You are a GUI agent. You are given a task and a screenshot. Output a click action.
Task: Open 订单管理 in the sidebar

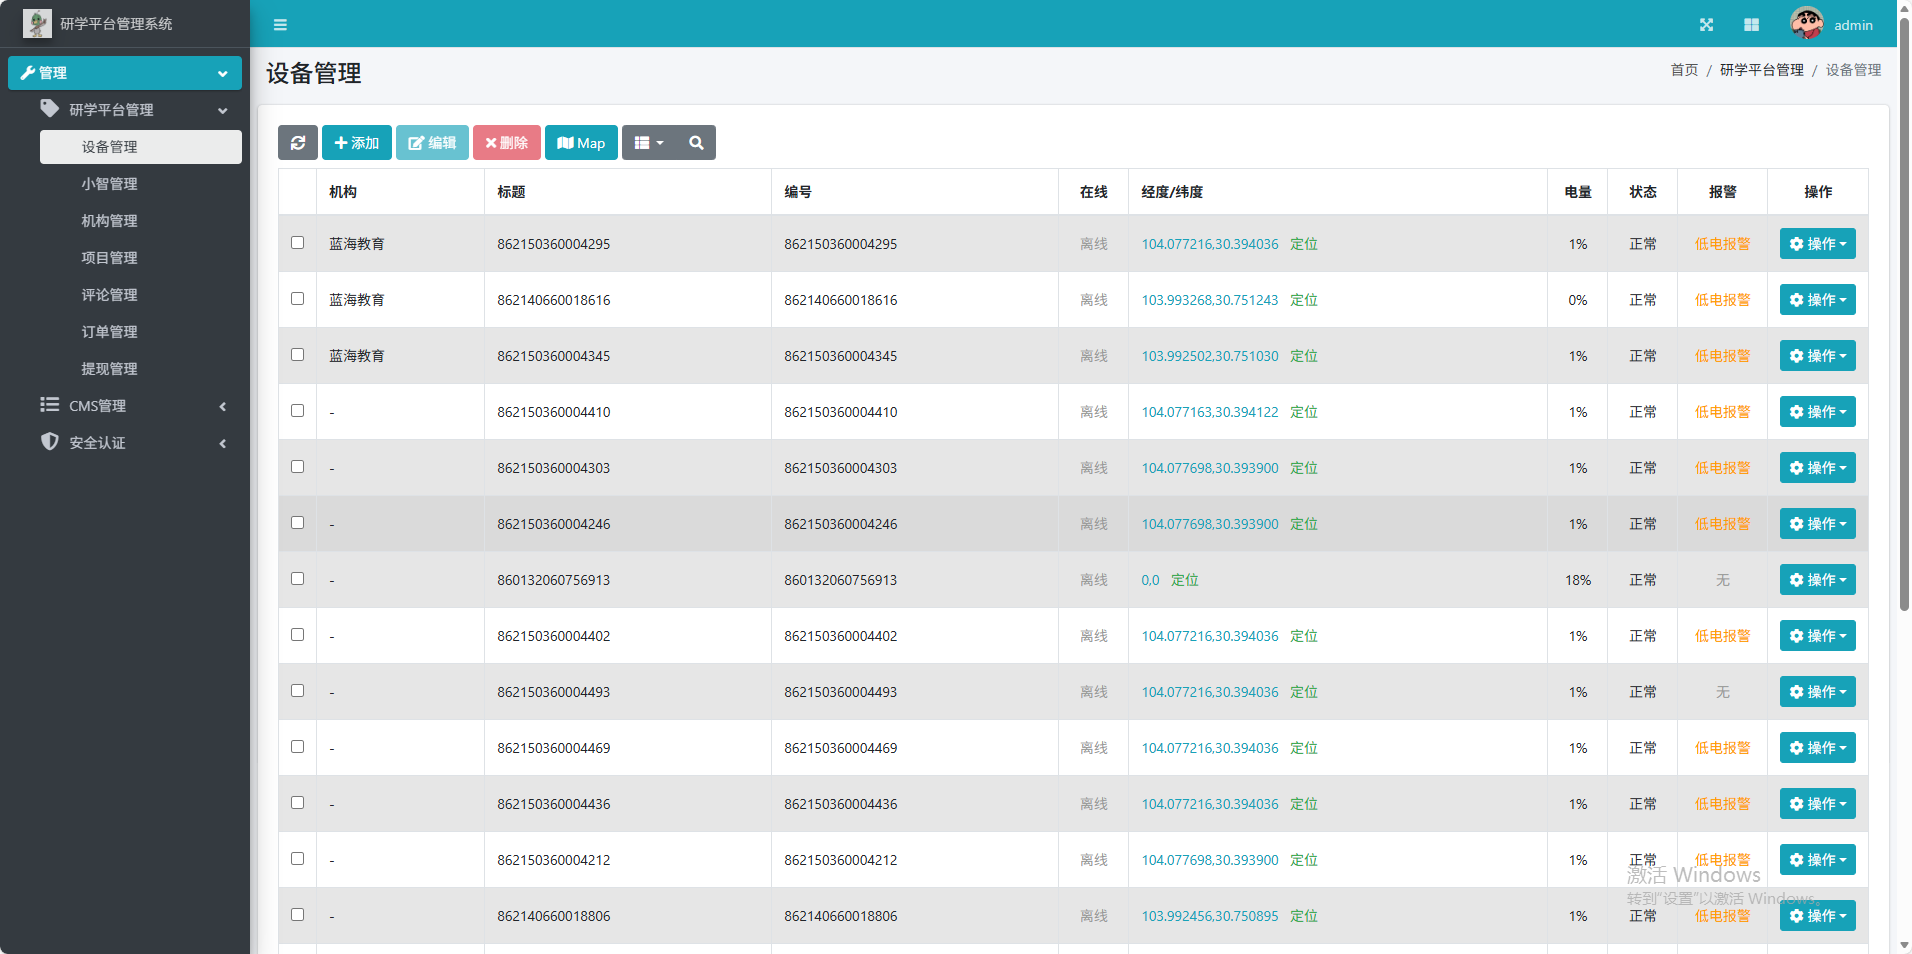click(110, 332)
